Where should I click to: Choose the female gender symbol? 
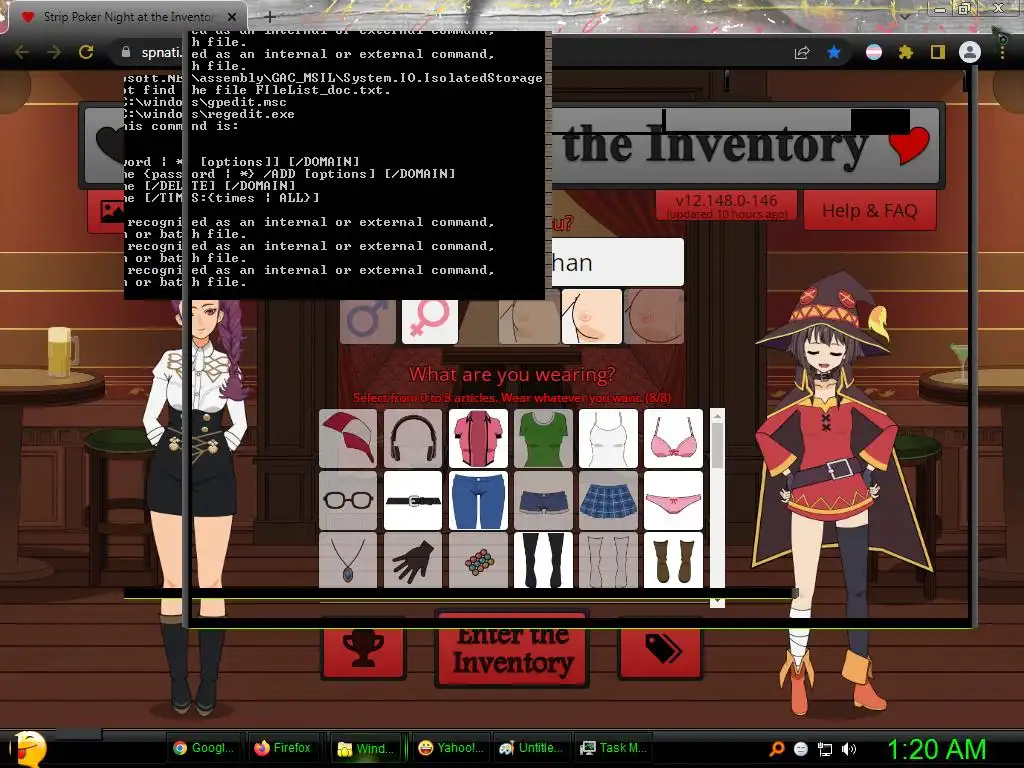tap(430, 321)
